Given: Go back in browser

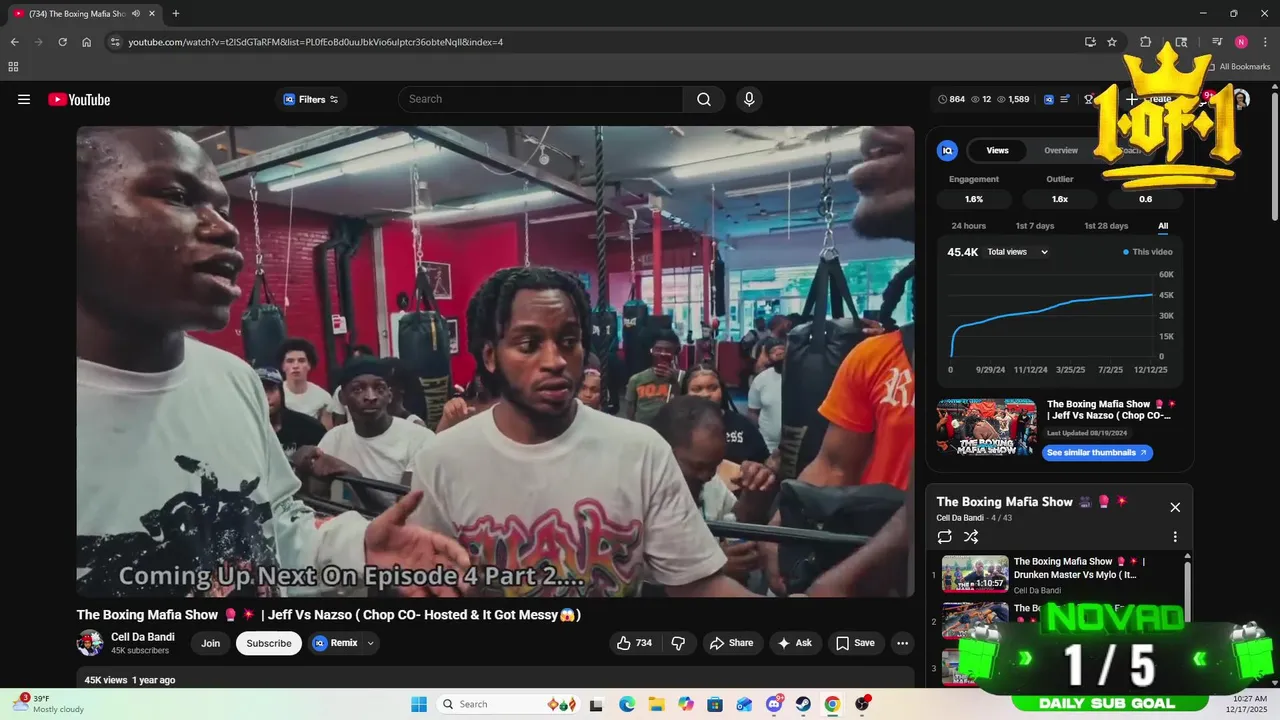Looking at the screenshot, I should coord(14,42).
